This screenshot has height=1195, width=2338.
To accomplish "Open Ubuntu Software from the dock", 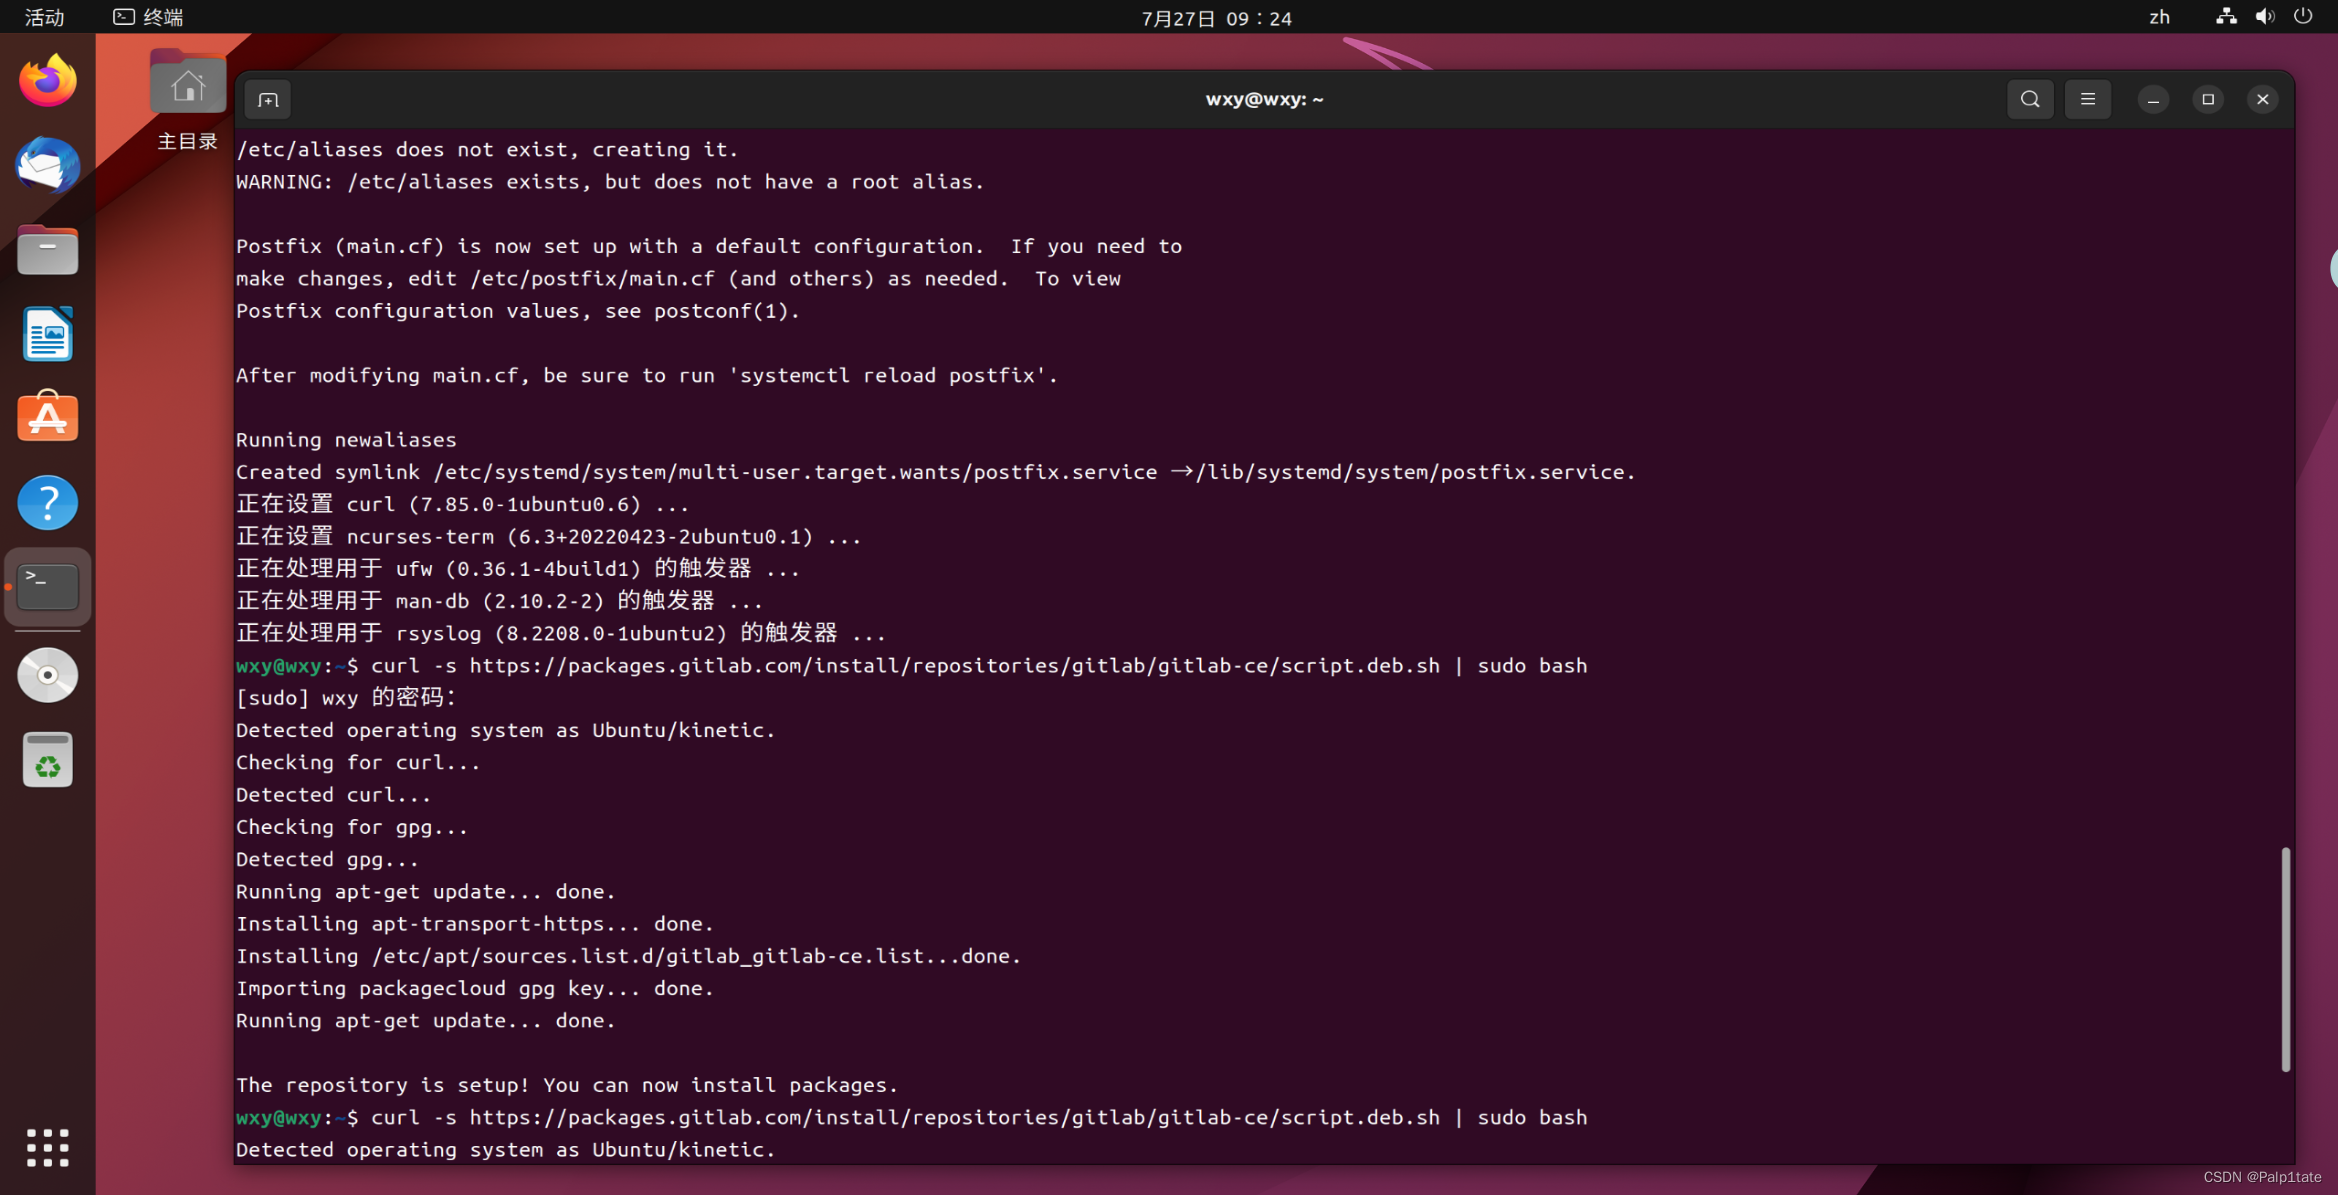I will pyautogui.click(x=47, y=417).
